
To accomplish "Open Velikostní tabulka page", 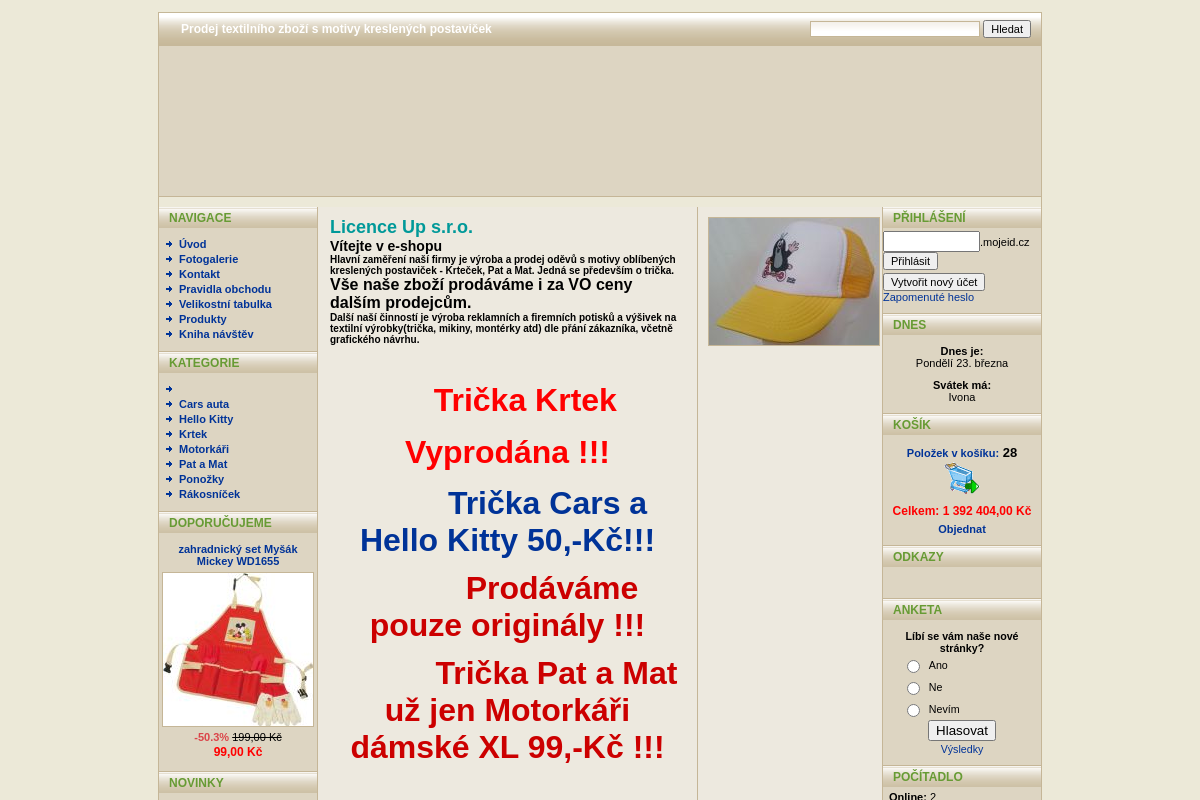I will point(225,304).
